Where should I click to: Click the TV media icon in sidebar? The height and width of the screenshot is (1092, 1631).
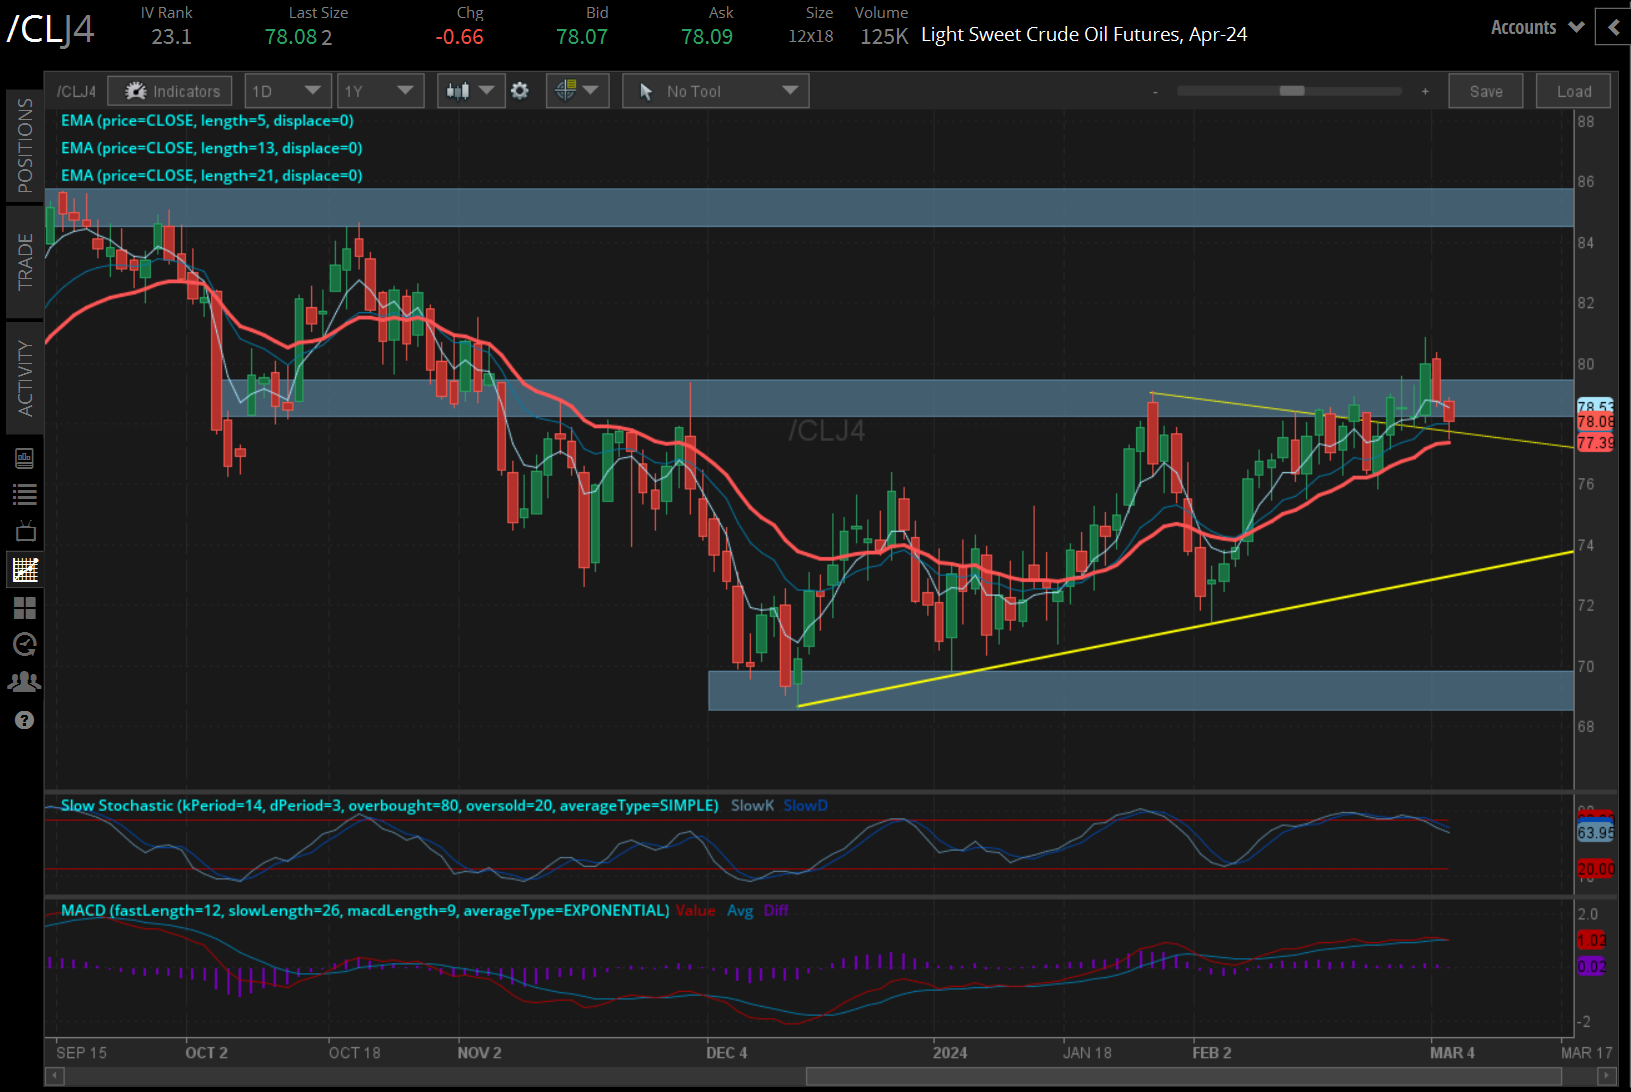tap(25, 532)
